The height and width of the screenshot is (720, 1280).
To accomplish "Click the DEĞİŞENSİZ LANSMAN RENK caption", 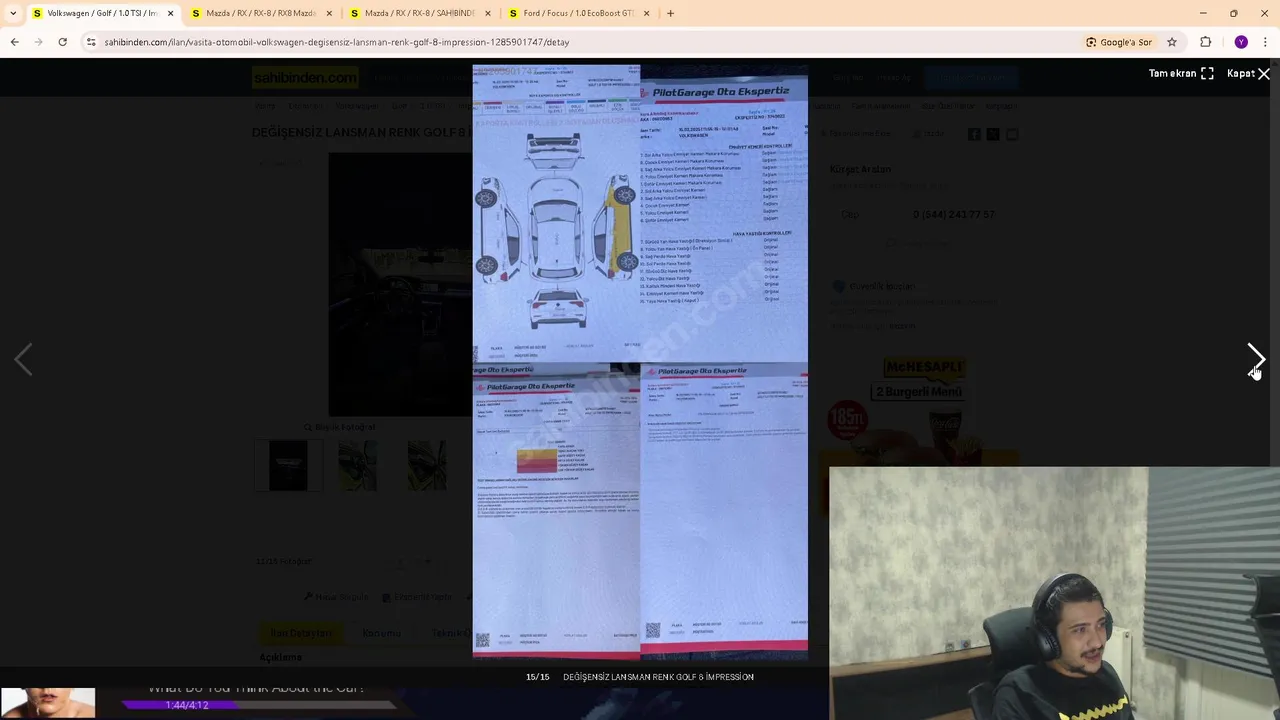I will [658, 677].
